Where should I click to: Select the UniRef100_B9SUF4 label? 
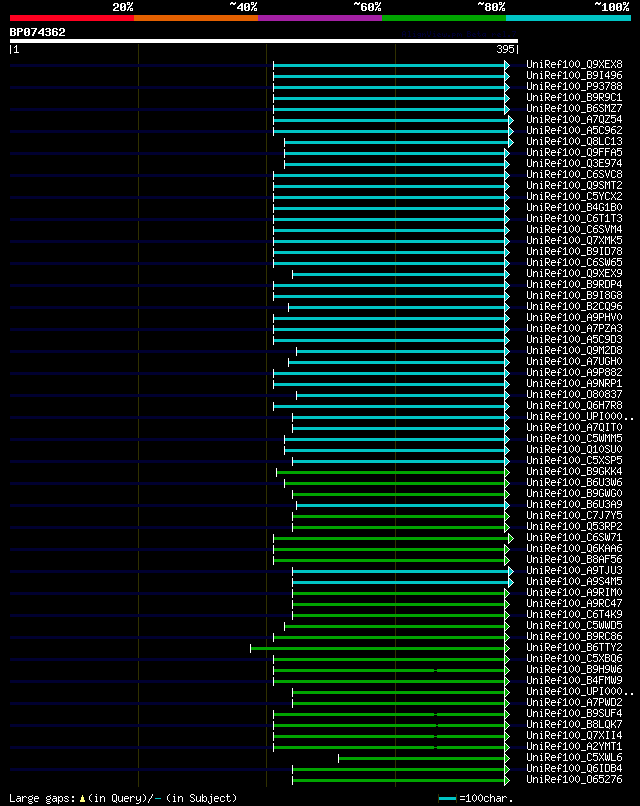pyautogui.click(x=574, y=713)
